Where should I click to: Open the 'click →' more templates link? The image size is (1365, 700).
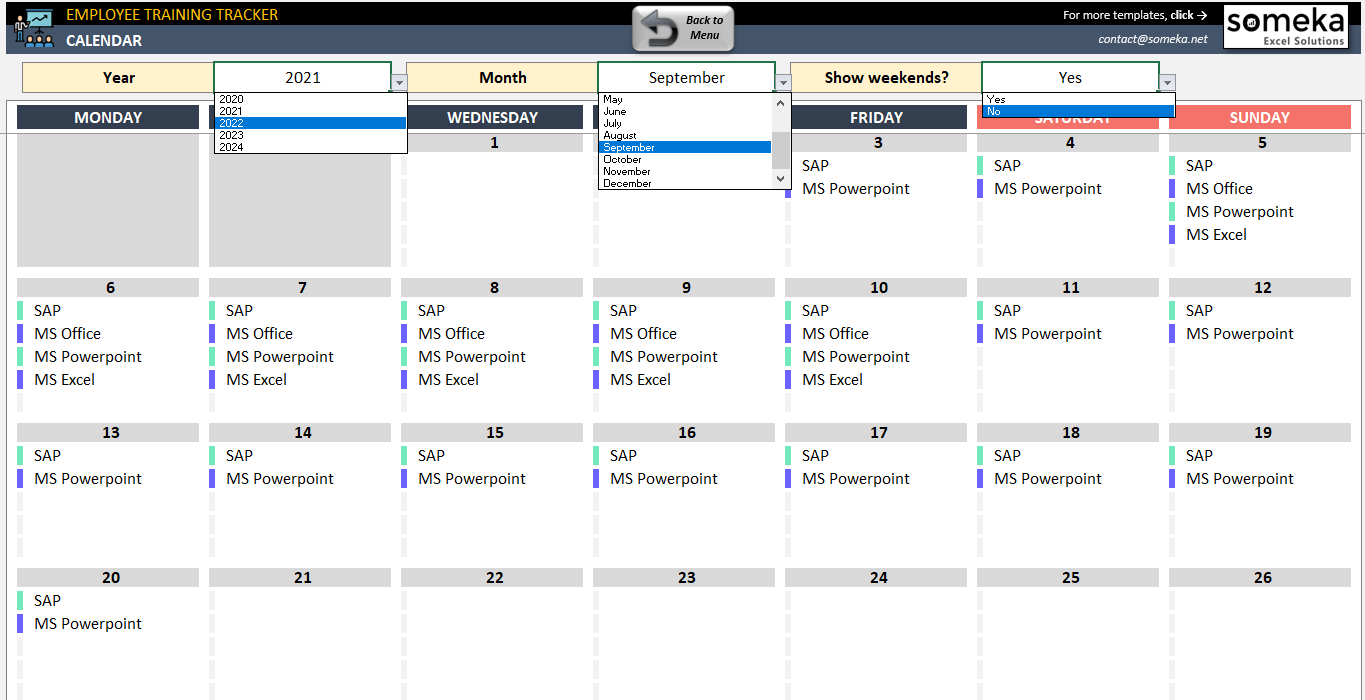pyautogui.click(x=1189, y=15)
